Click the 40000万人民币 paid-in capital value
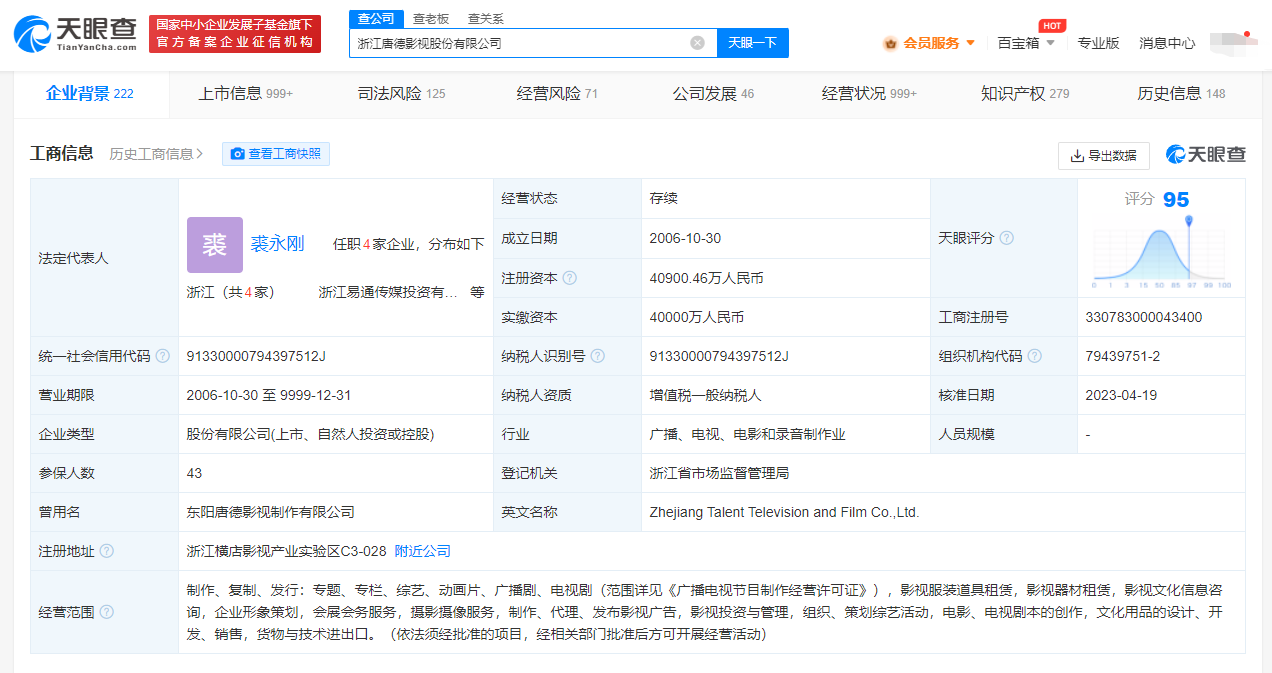The image size is (1272, 673). 696,317
